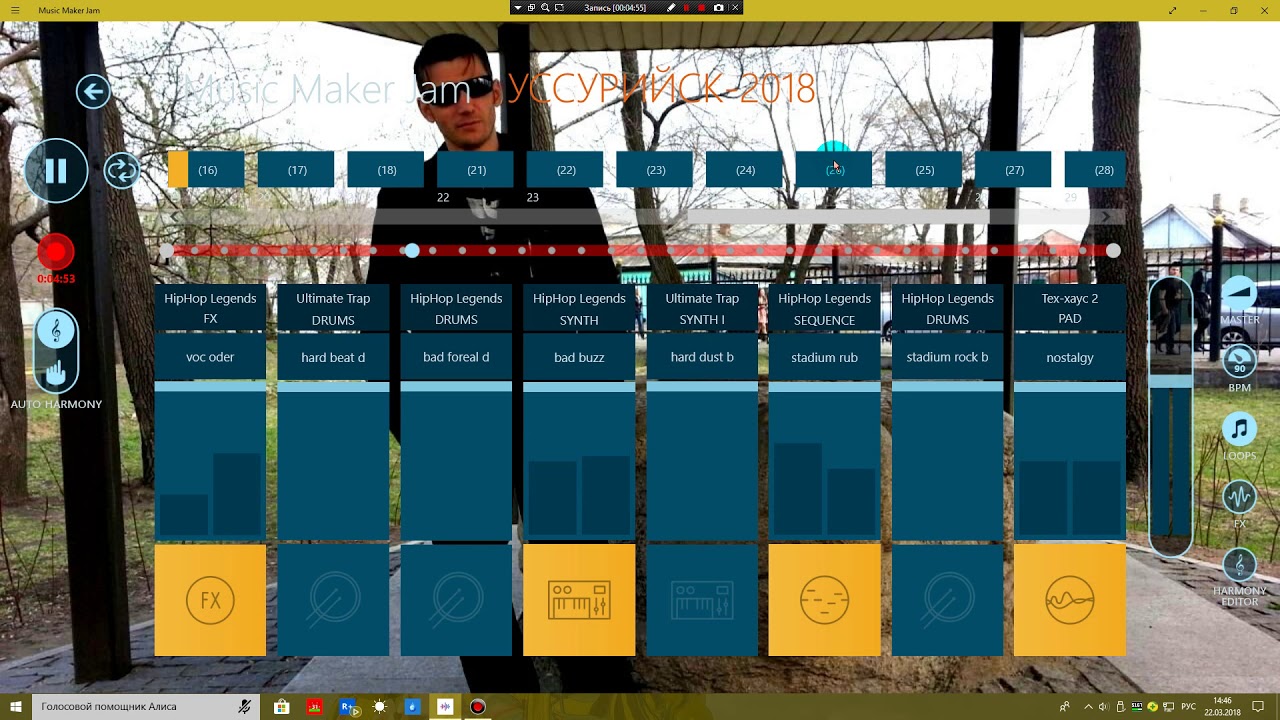Toggle the Auto Harmony switch
Viewport: 1280px width, 720px height.
click(56, 351)
